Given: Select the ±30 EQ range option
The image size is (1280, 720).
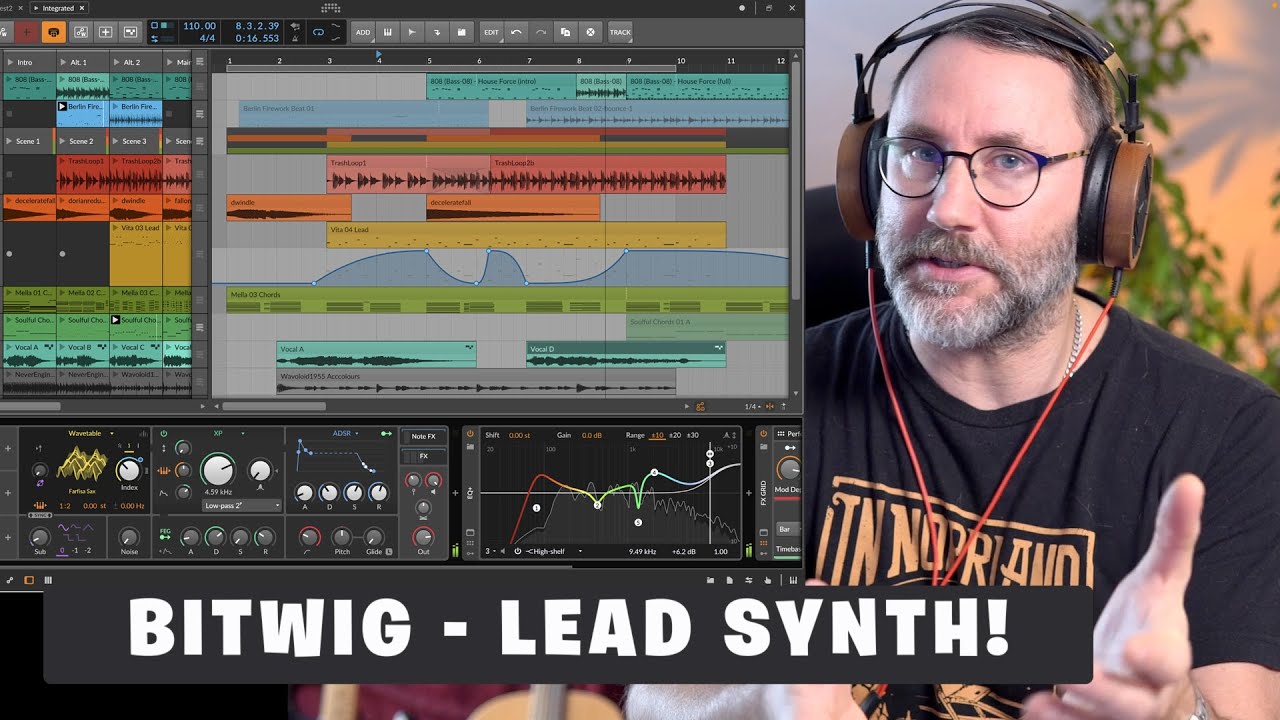Looking at the screenshot, I should (693, 435).
